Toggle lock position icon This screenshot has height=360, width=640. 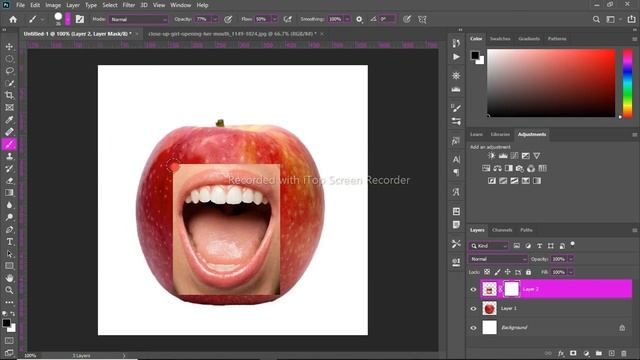click(508, 272)
